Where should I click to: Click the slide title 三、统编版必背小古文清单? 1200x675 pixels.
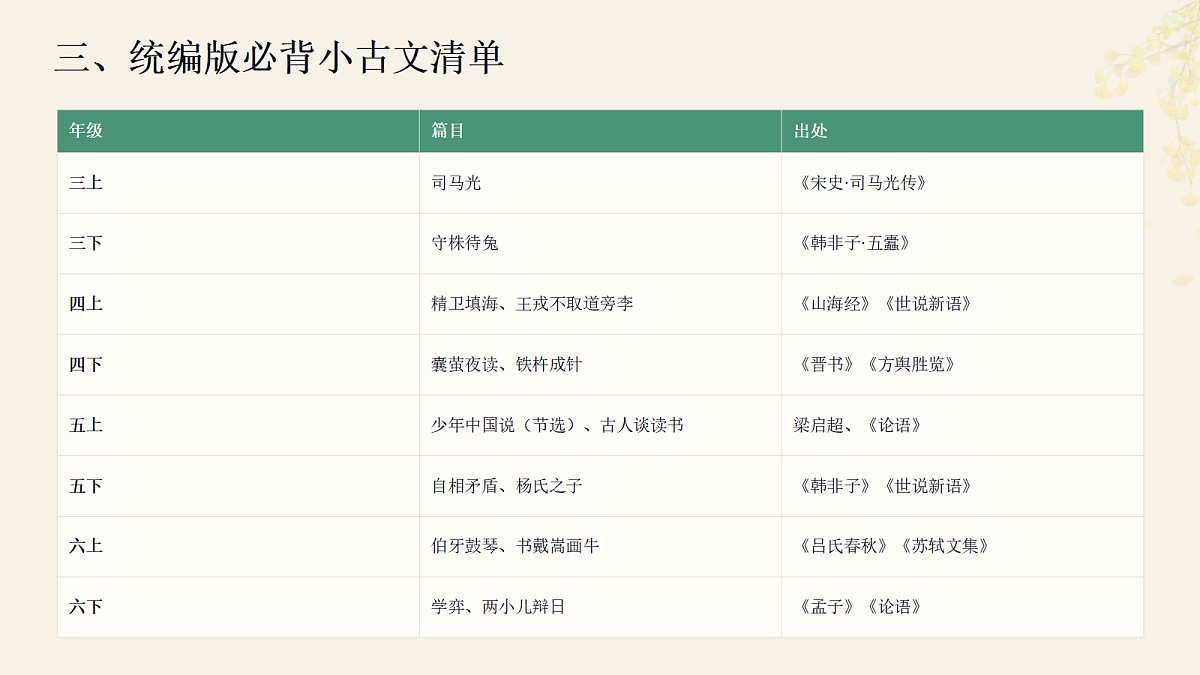pyautogui.click(x=279, y=58)
